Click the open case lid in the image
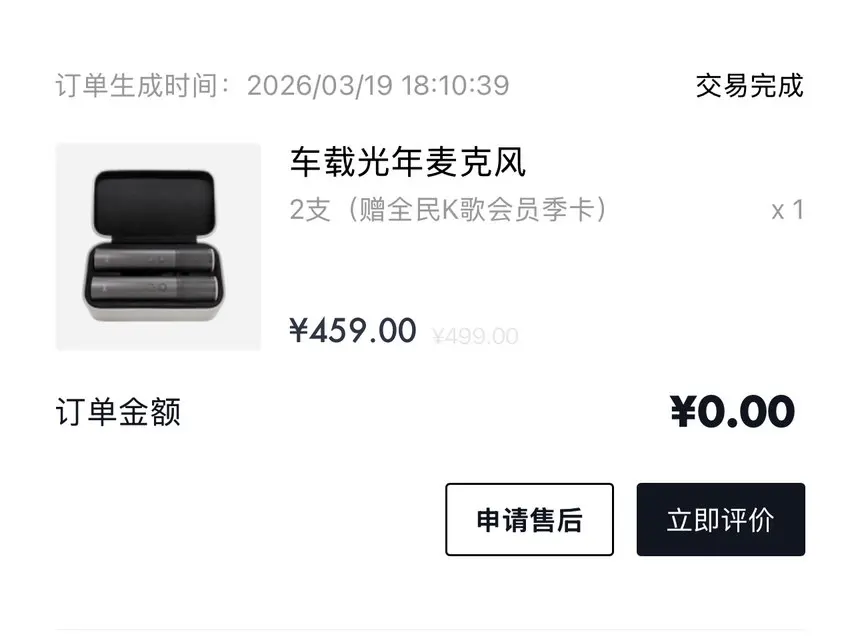Screen dimensions: 860x644 (154, 204)
